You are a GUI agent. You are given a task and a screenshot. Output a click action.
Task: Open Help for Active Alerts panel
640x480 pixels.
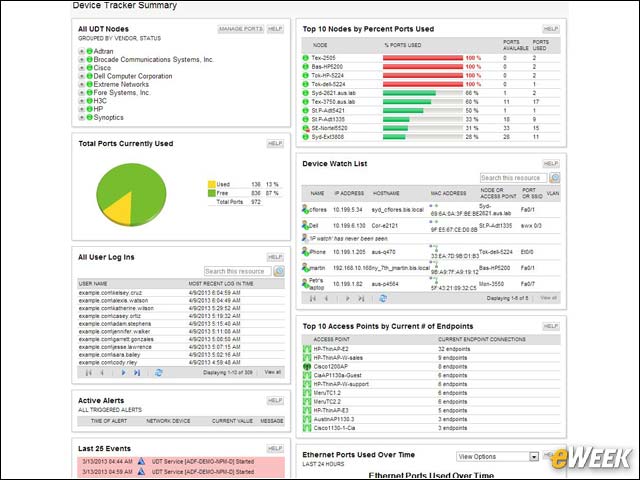(x=275, y=400)
